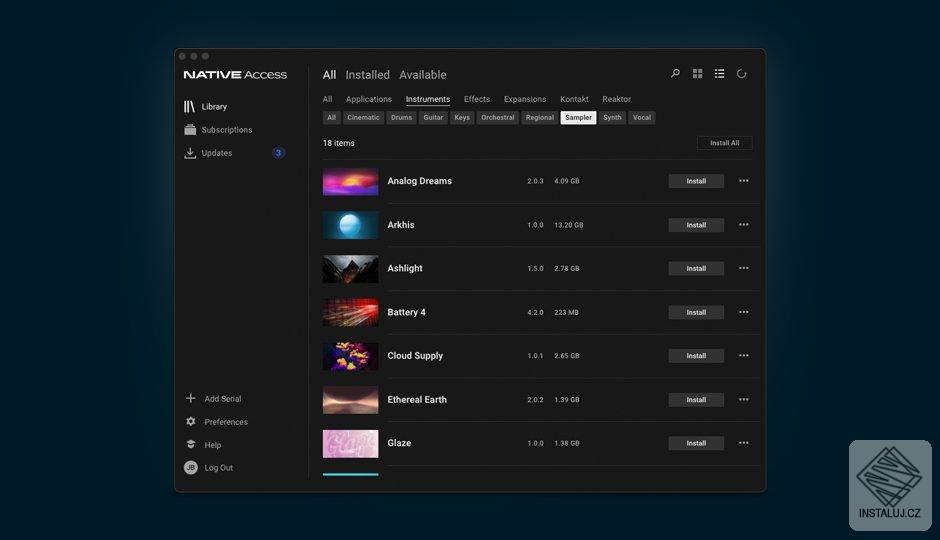The width and height of the screenshot is (940, 540).
Task: Click the JB user avatar
Action: (x=191, y=467)
